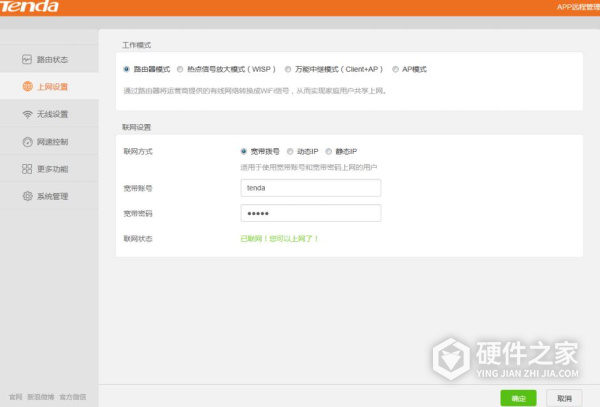This screenshot has height=407, width=600.
Task: Select 宽带拨号 connection type
Action: (243, 151)
